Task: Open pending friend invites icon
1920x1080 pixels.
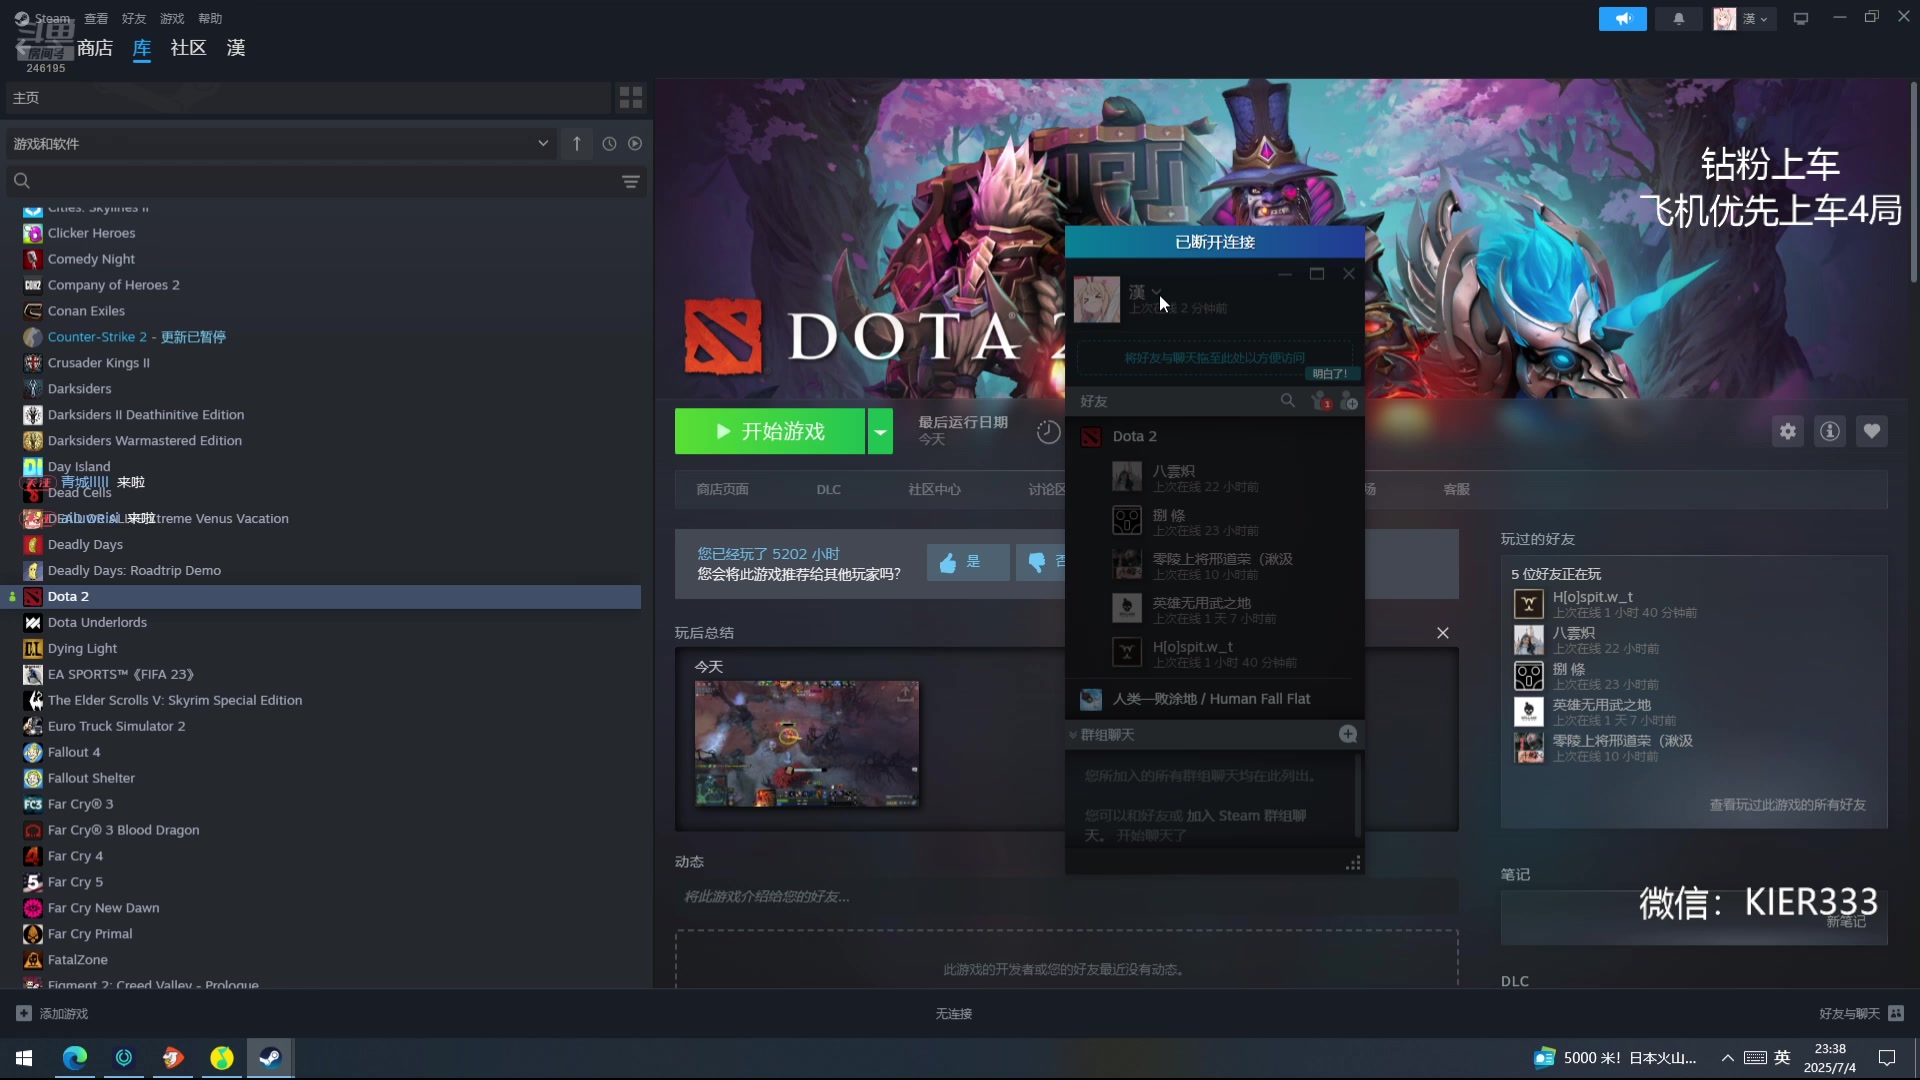Action: (x=1320, y=401)
